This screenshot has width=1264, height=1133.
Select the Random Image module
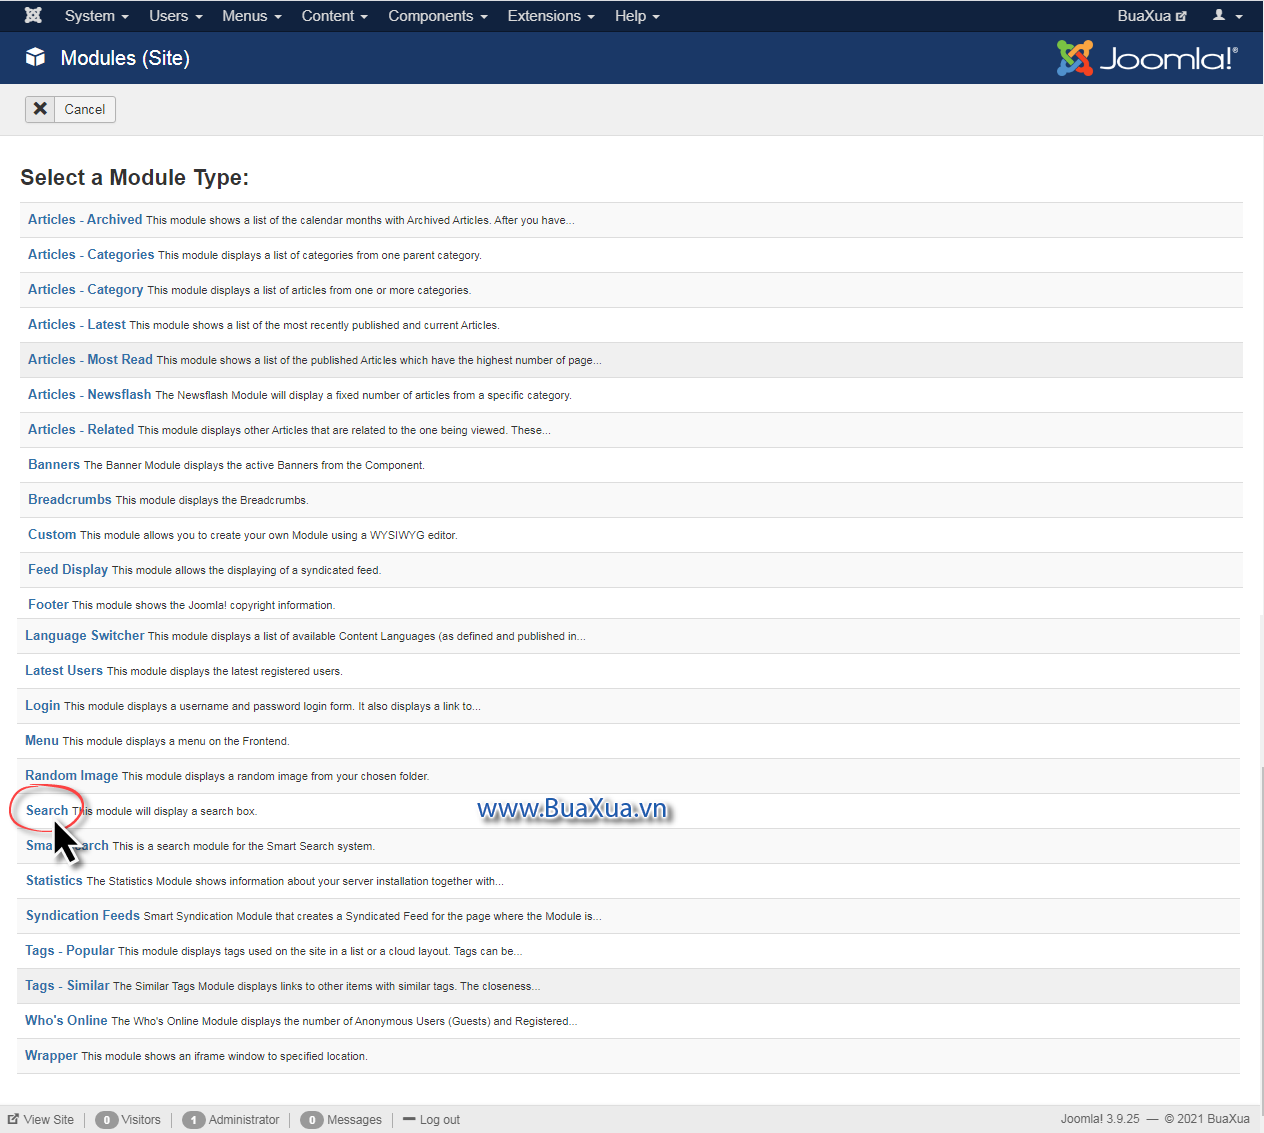pyautogui.click(x=72, y=775)
